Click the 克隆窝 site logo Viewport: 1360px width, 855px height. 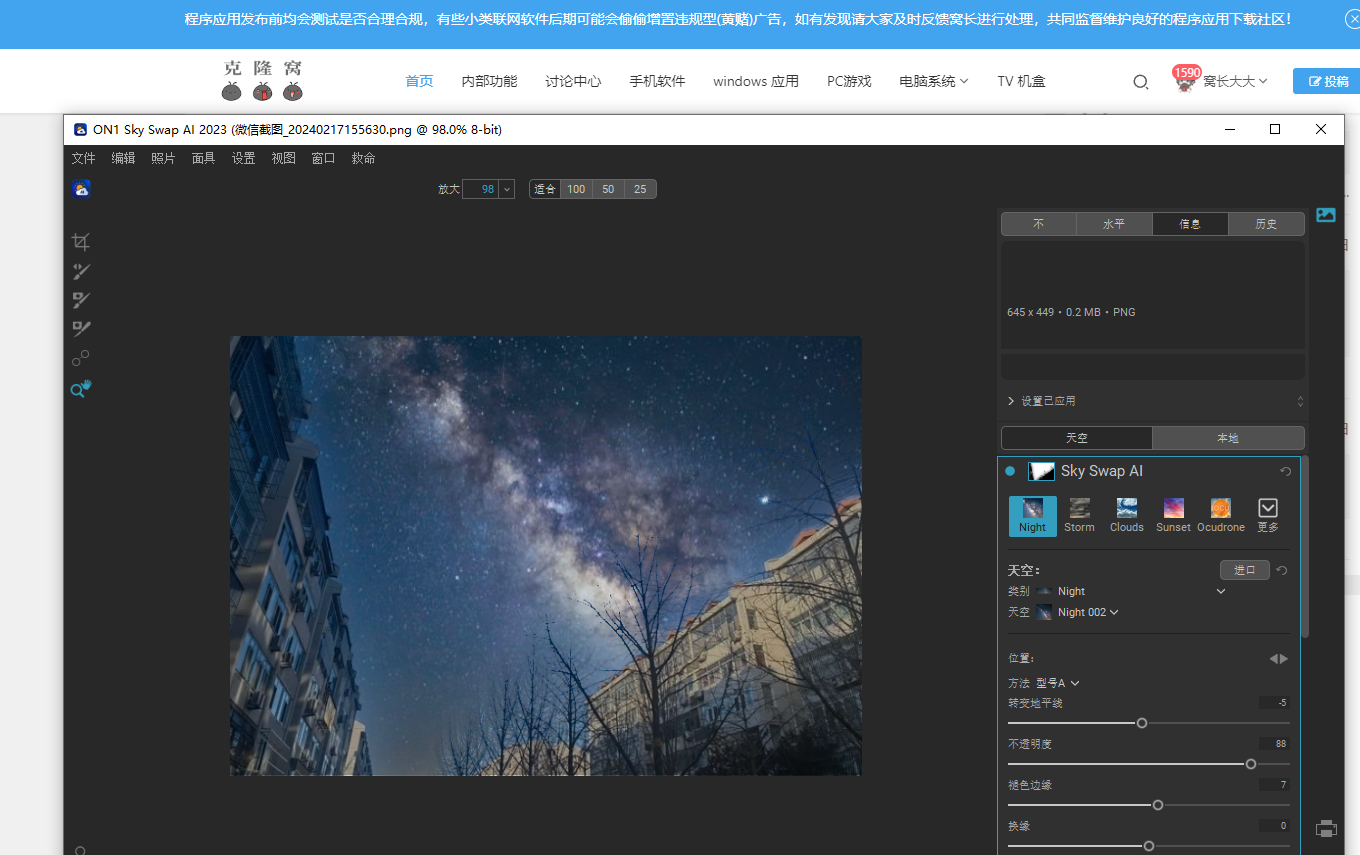click(262, 80)
